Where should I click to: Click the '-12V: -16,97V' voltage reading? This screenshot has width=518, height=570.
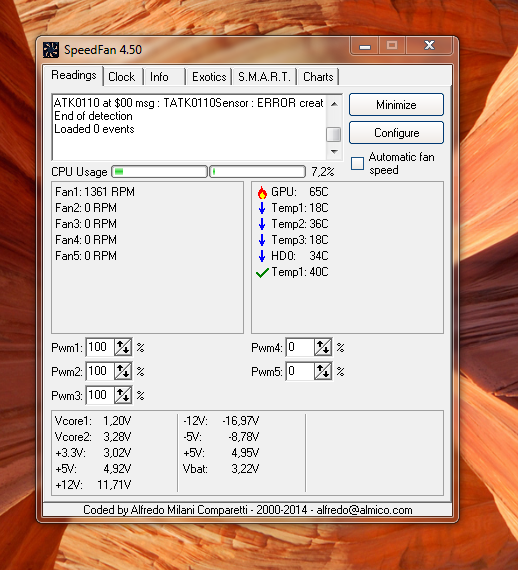[x=221, y=421]
